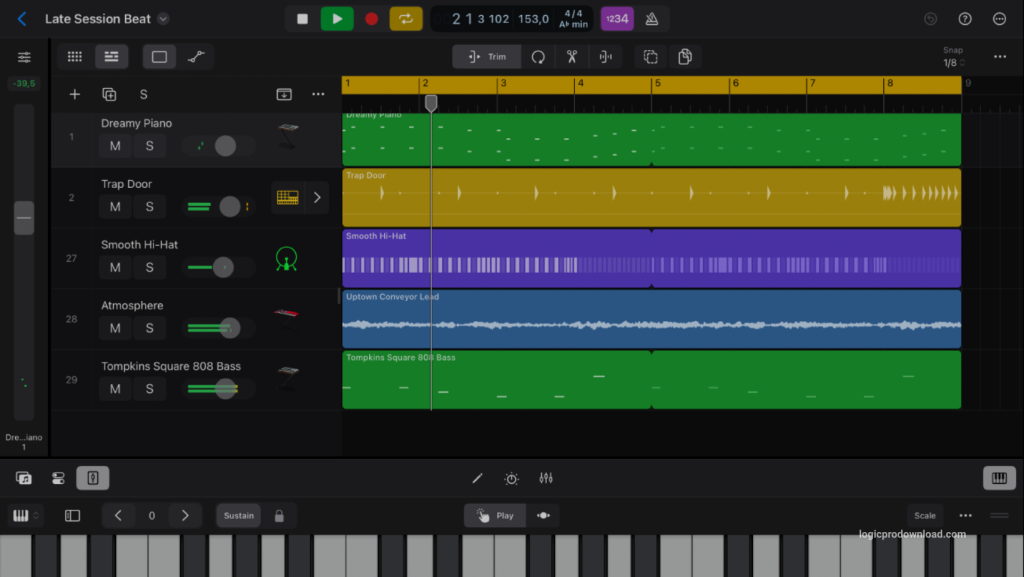Click the paste tool icon
The height and width of the screenshot is (577, 1024).
685,57
